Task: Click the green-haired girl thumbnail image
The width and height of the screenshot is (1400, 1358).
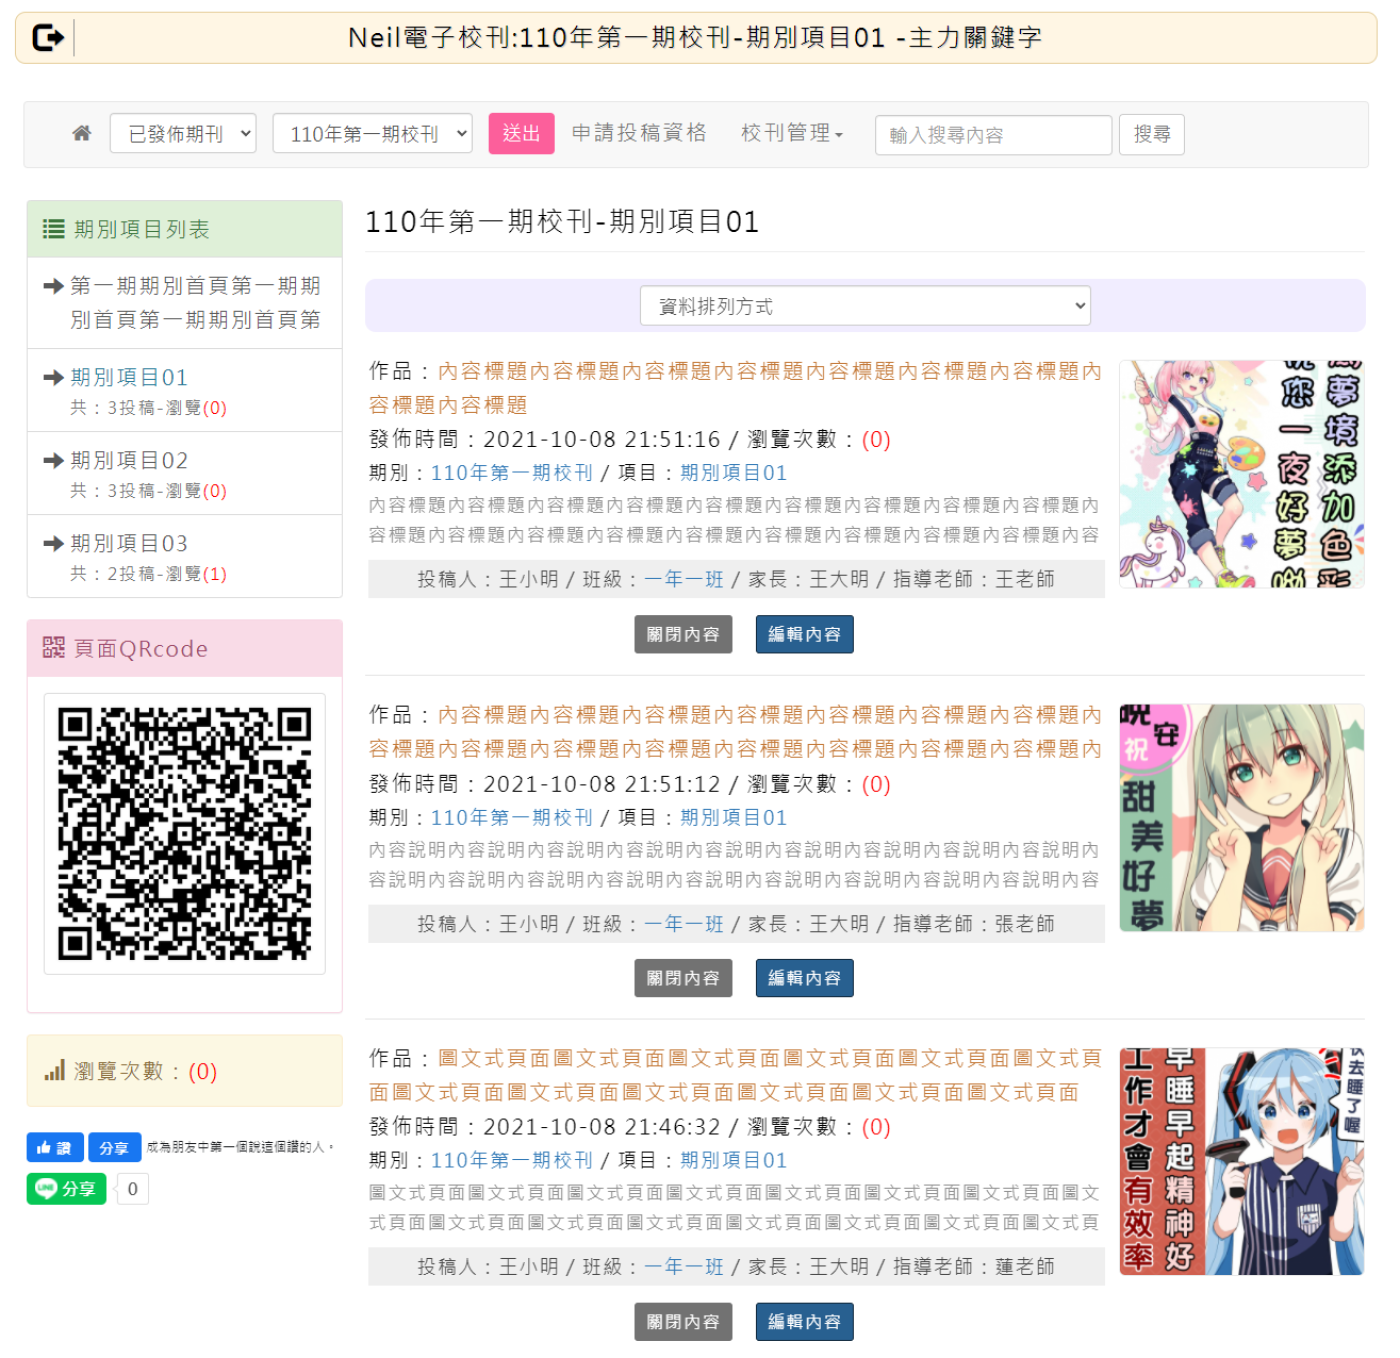Action: pos(1241,818)
